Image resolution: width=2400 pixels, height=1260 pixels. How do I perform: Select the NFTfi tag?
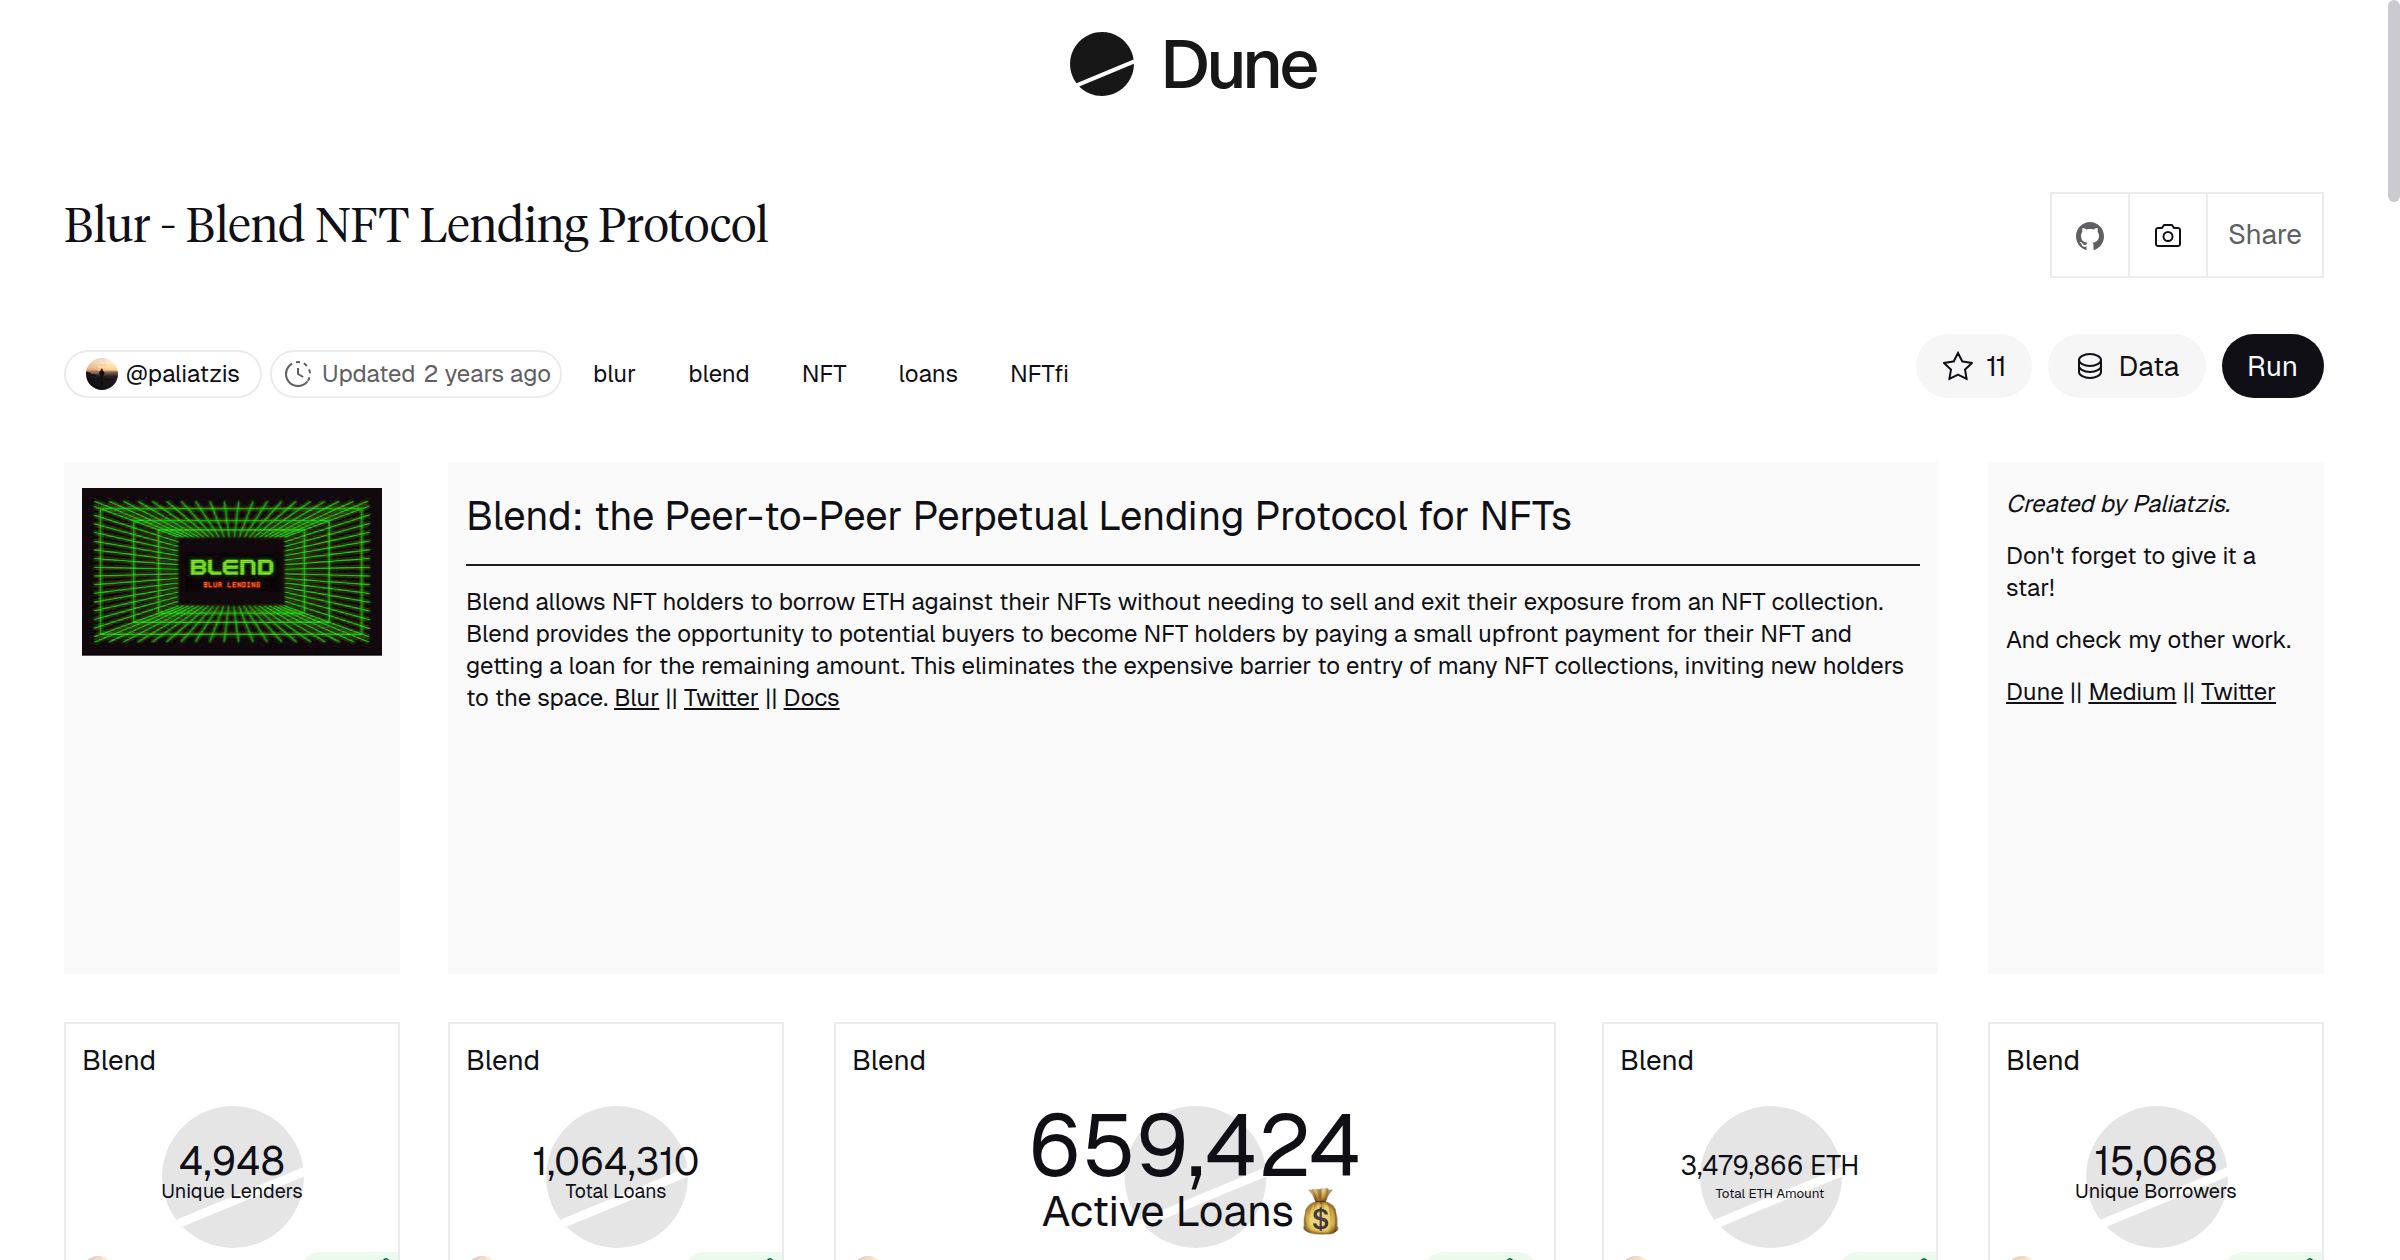(1038, 373)
